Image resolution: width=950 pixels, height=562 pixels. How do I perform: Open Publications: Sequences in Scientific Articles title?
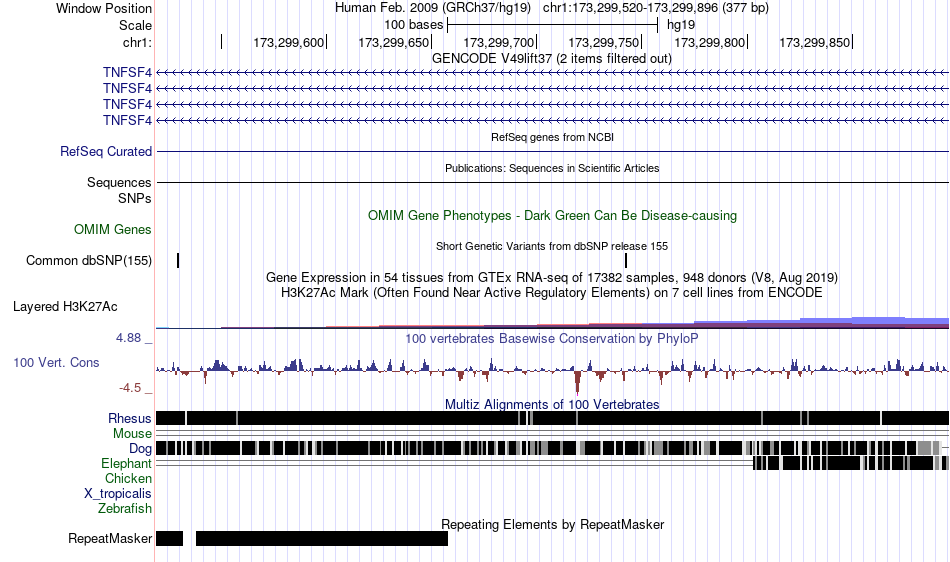[552, 168]
